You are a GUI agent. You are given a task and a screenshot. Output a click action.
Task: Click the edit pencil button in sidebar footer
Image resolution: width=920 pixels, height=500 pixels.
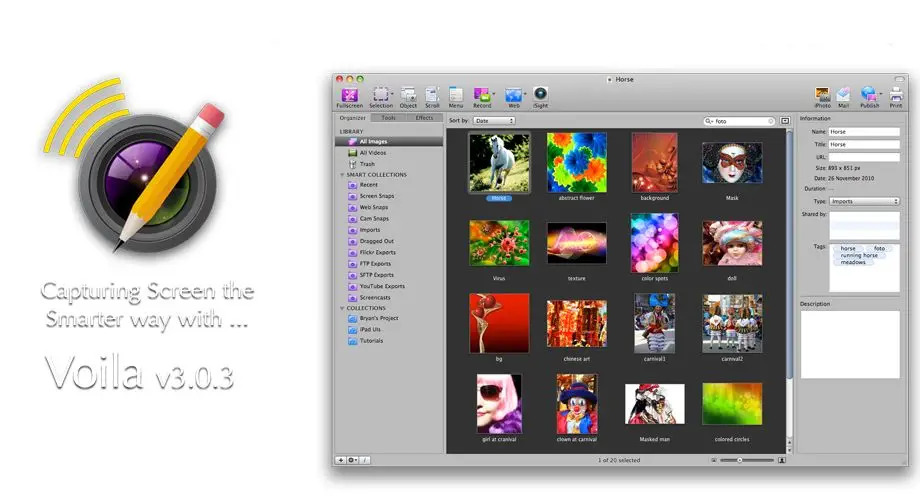point(364,460)
